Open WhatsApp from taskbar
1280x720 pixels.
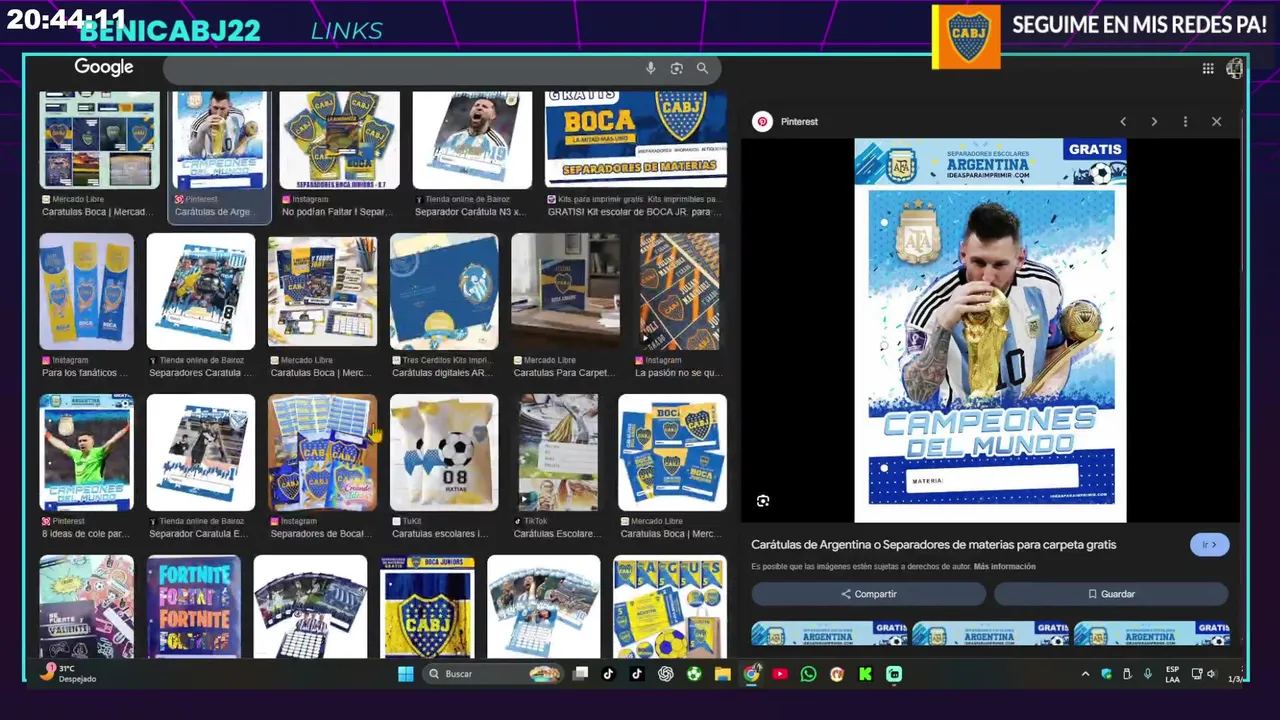tap(808, 674)
